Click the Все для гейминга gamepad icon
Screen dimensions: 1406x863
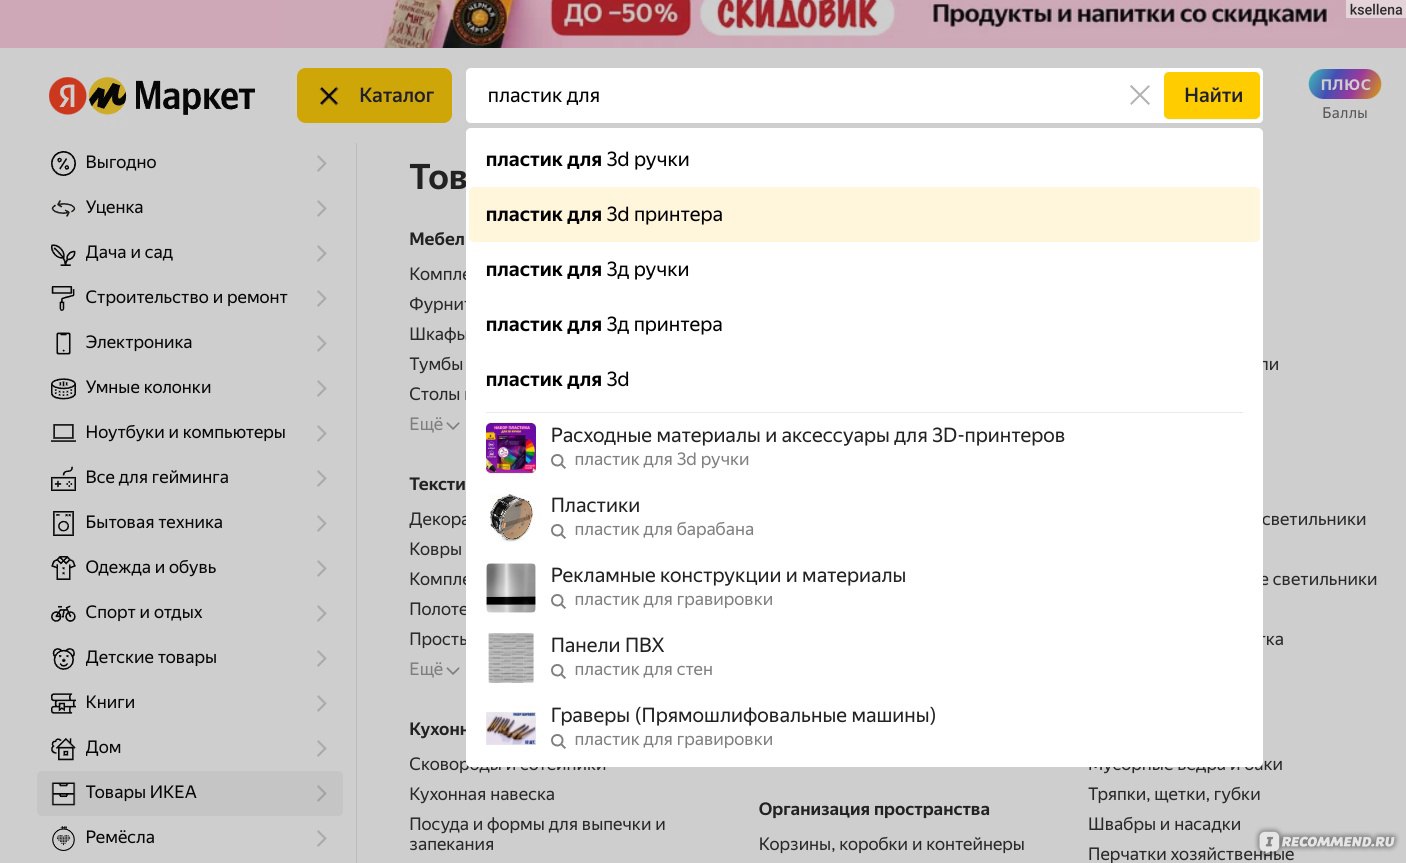63,478
